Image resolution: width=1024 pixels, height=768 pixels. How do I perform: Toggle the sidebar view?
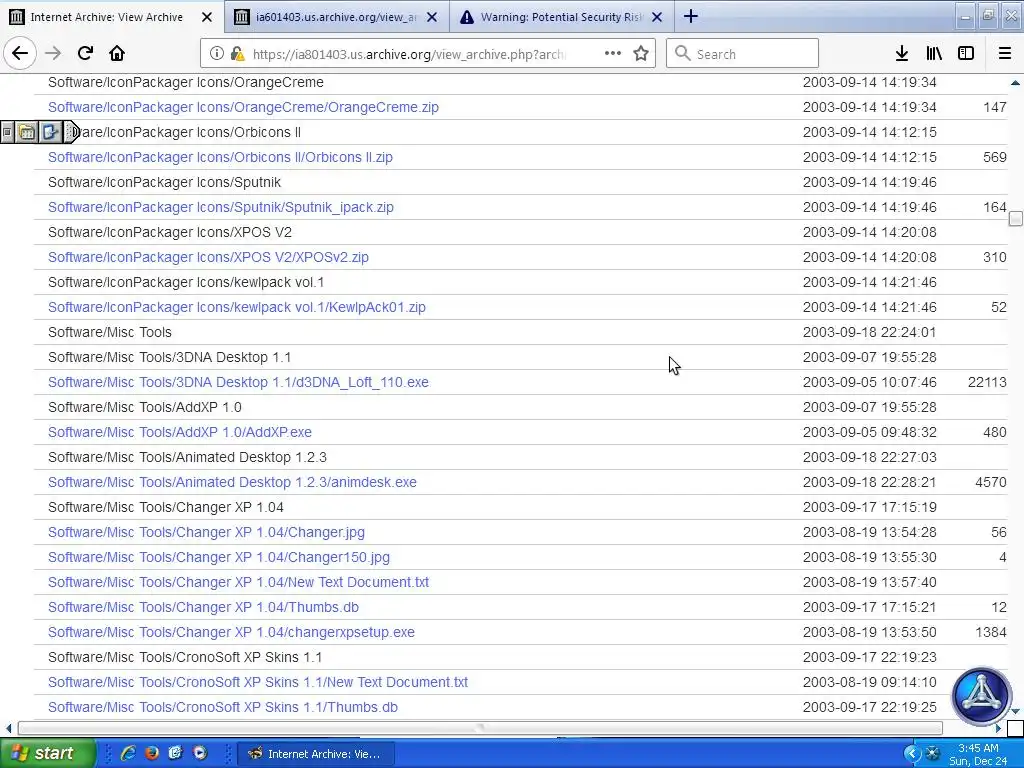tap(966, 54)
